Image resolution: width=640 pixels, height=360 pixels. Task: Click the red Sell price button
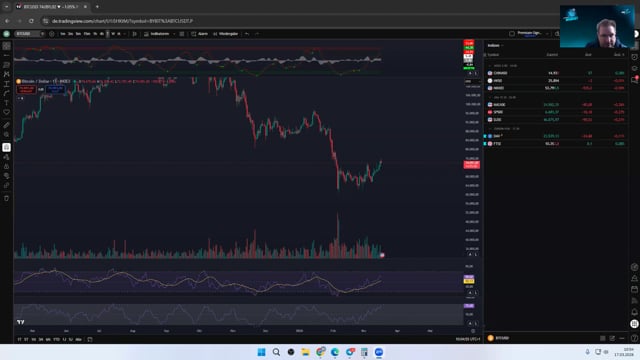click(27, 89)
